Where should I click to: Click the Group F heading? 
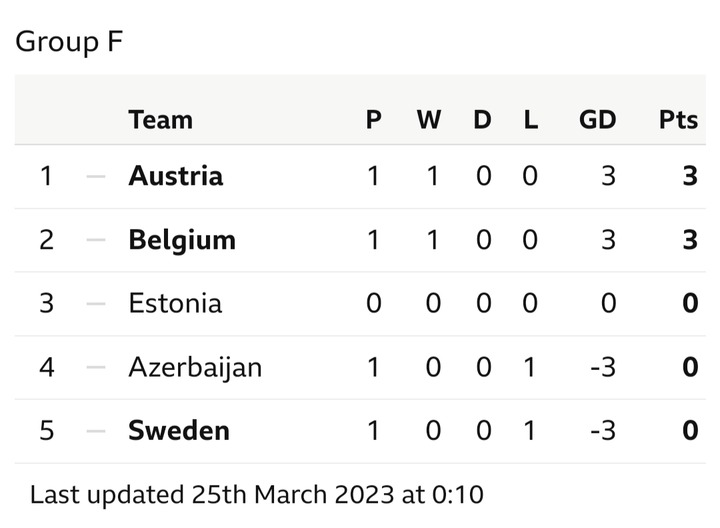click(x=69, y=42)
